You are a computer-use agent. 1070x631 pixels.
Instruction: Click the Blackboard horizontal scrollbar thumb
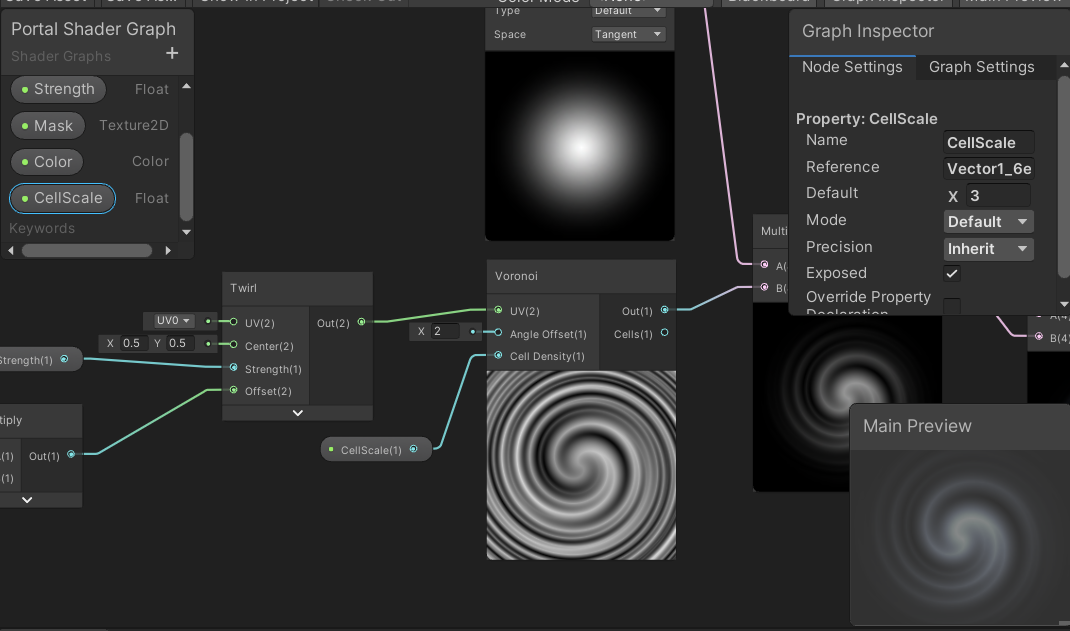[x=87, y=250]
